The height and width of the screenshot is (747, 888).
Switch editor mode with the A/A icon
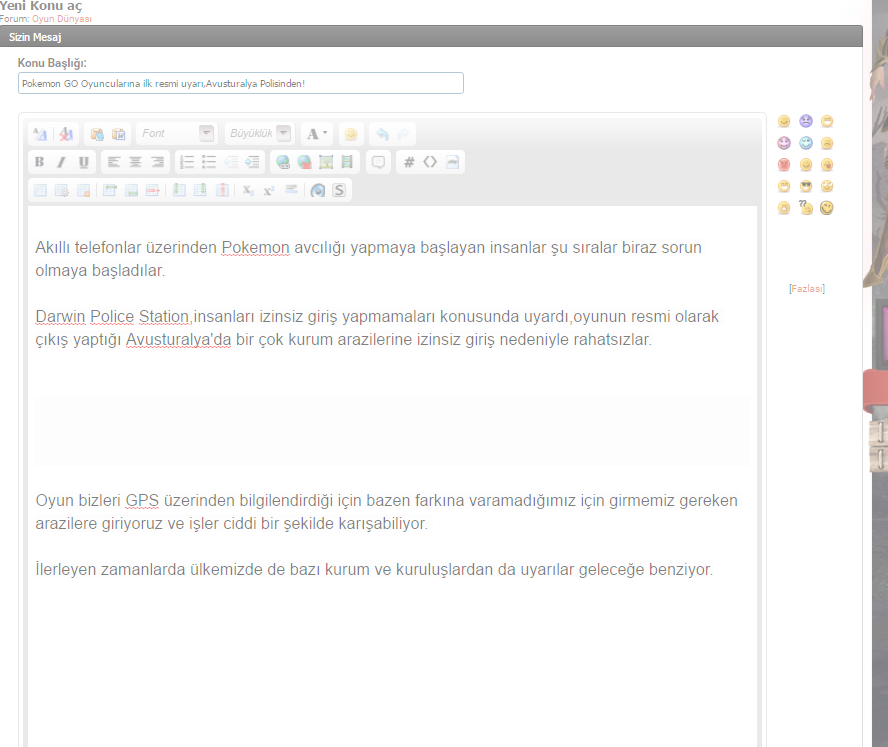(x=40, y=134)
